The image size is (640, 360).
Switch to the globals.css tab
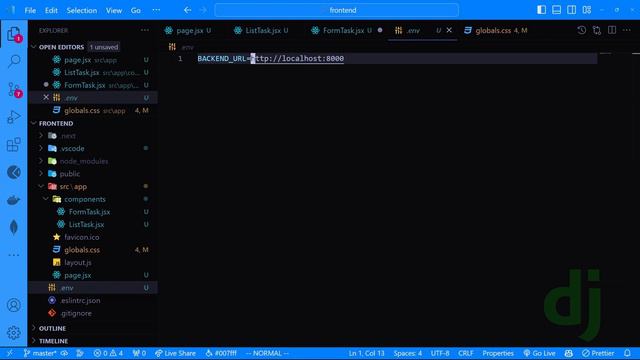click(496, 31)
